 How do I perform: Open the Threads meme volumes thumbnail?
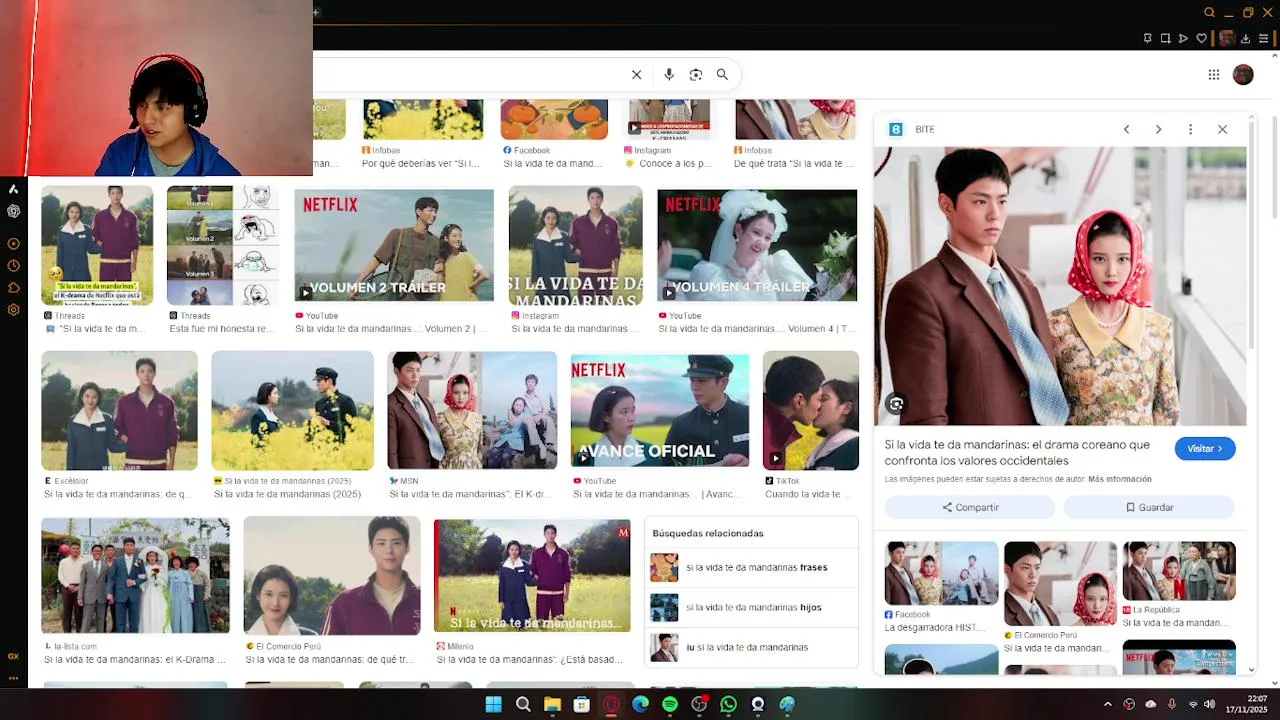pos(223,245)
